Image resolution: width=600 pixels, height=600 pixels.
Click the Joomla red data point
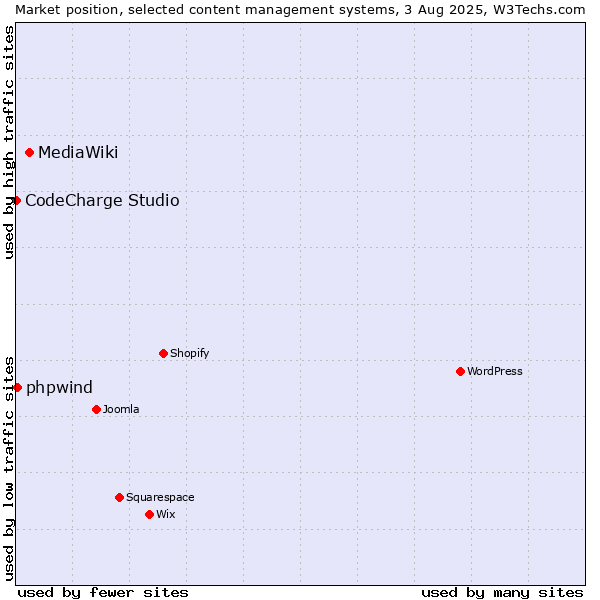(96, 409)
